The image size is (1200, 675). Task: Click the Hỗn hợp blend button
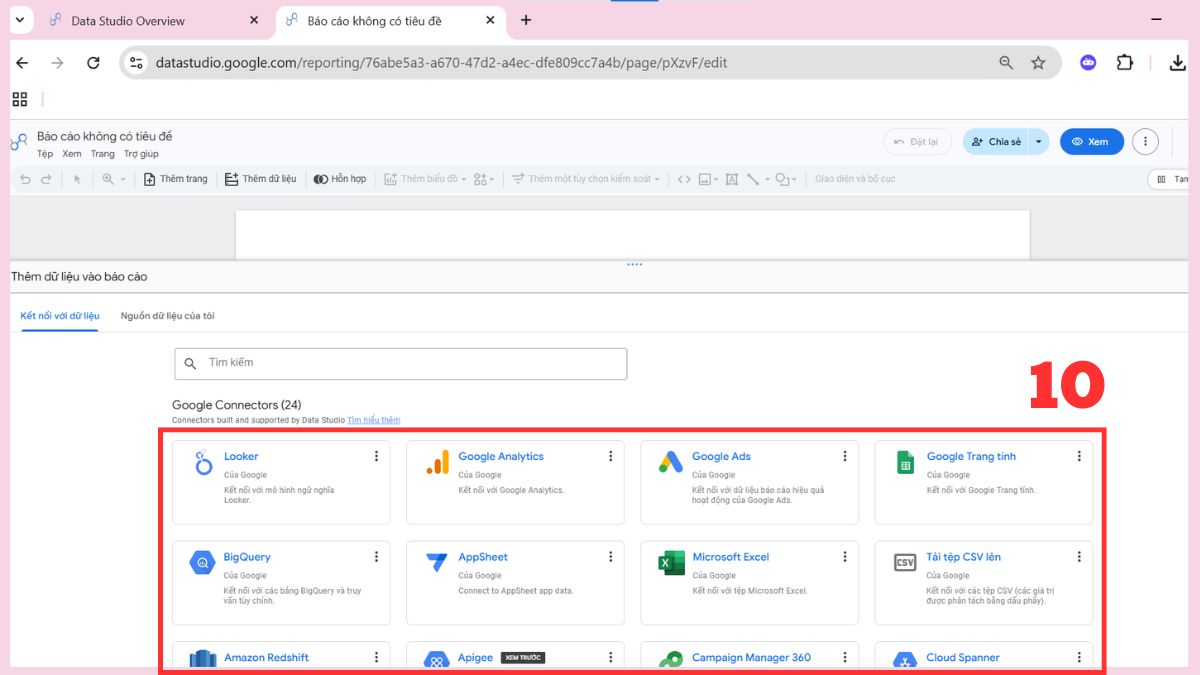point(340,179)
